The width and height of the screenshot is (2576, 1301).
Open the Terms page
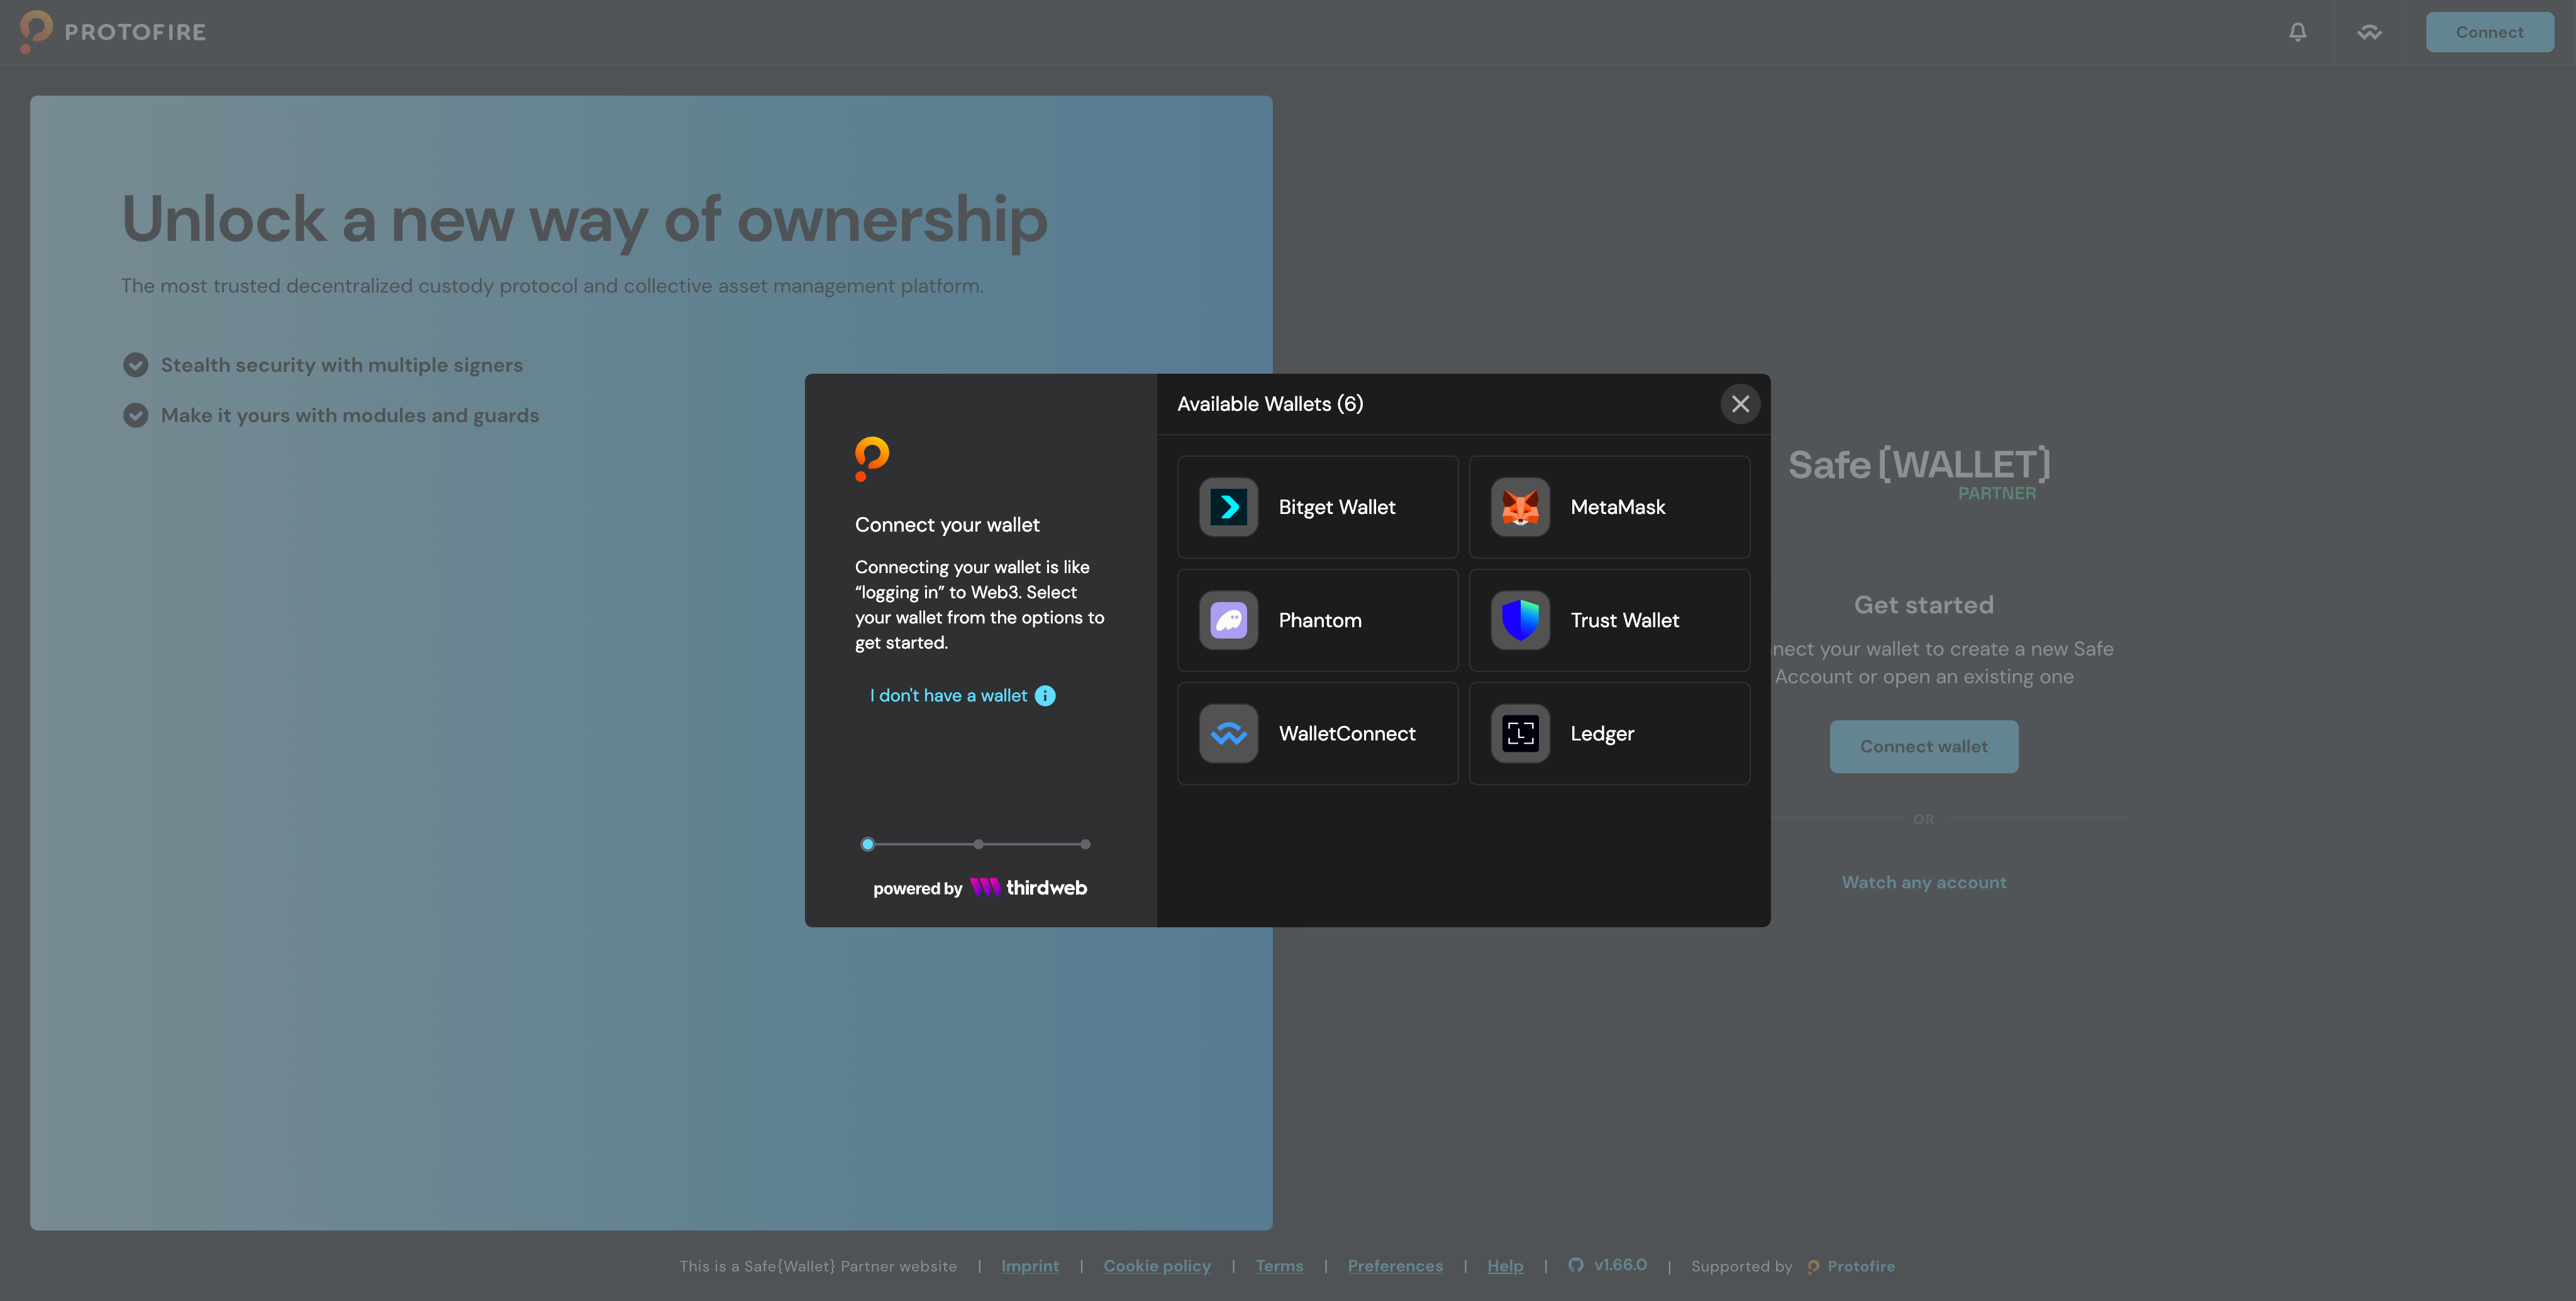(x=1279, y=1265)
